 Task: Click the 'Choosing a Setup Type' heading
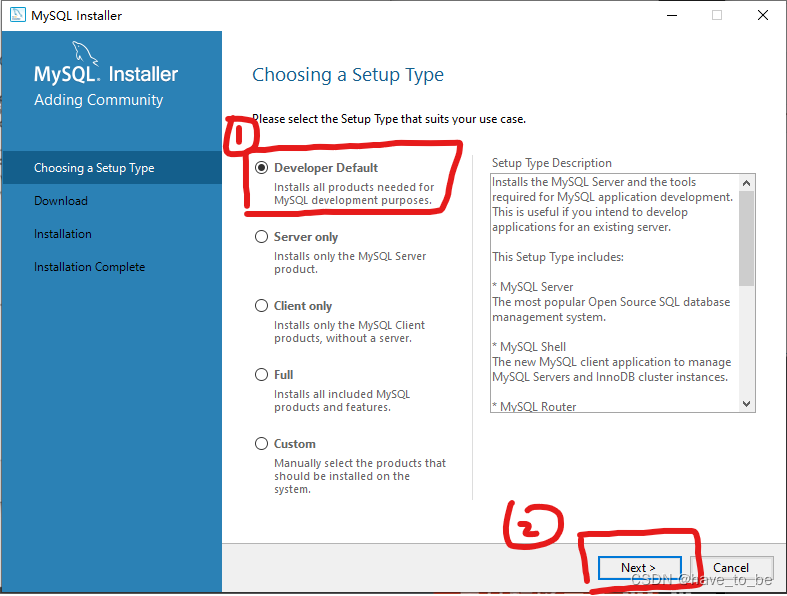[348, 75]
